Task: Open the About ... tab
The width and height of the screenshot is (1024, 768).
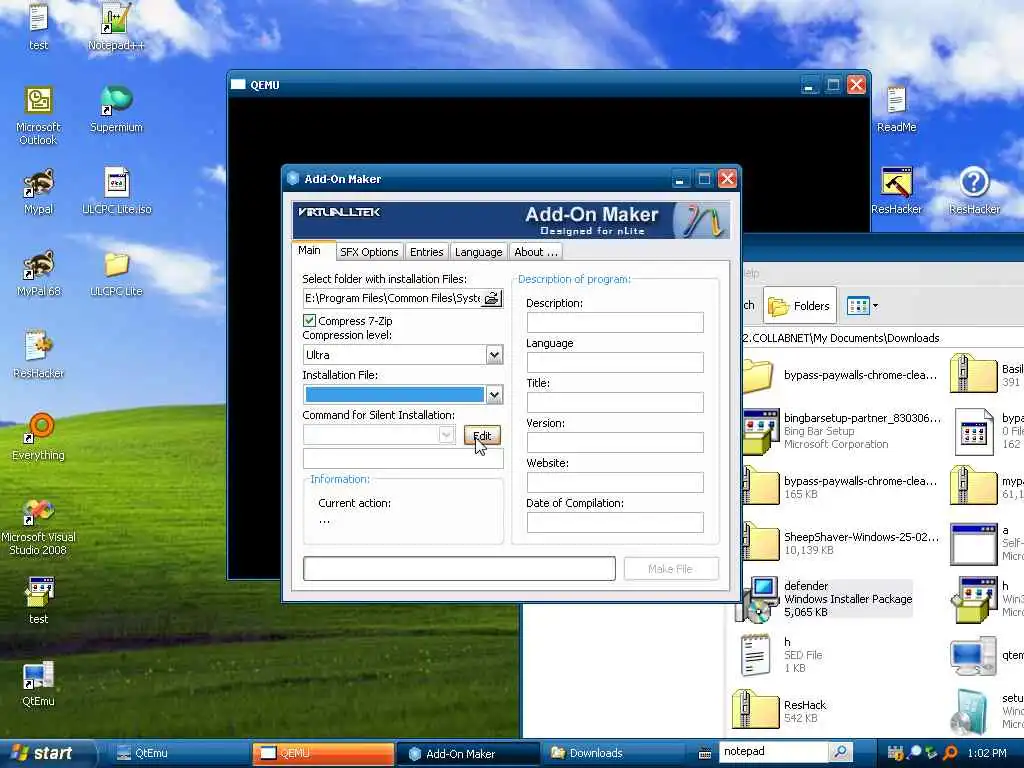Action: tap(536, 252)
